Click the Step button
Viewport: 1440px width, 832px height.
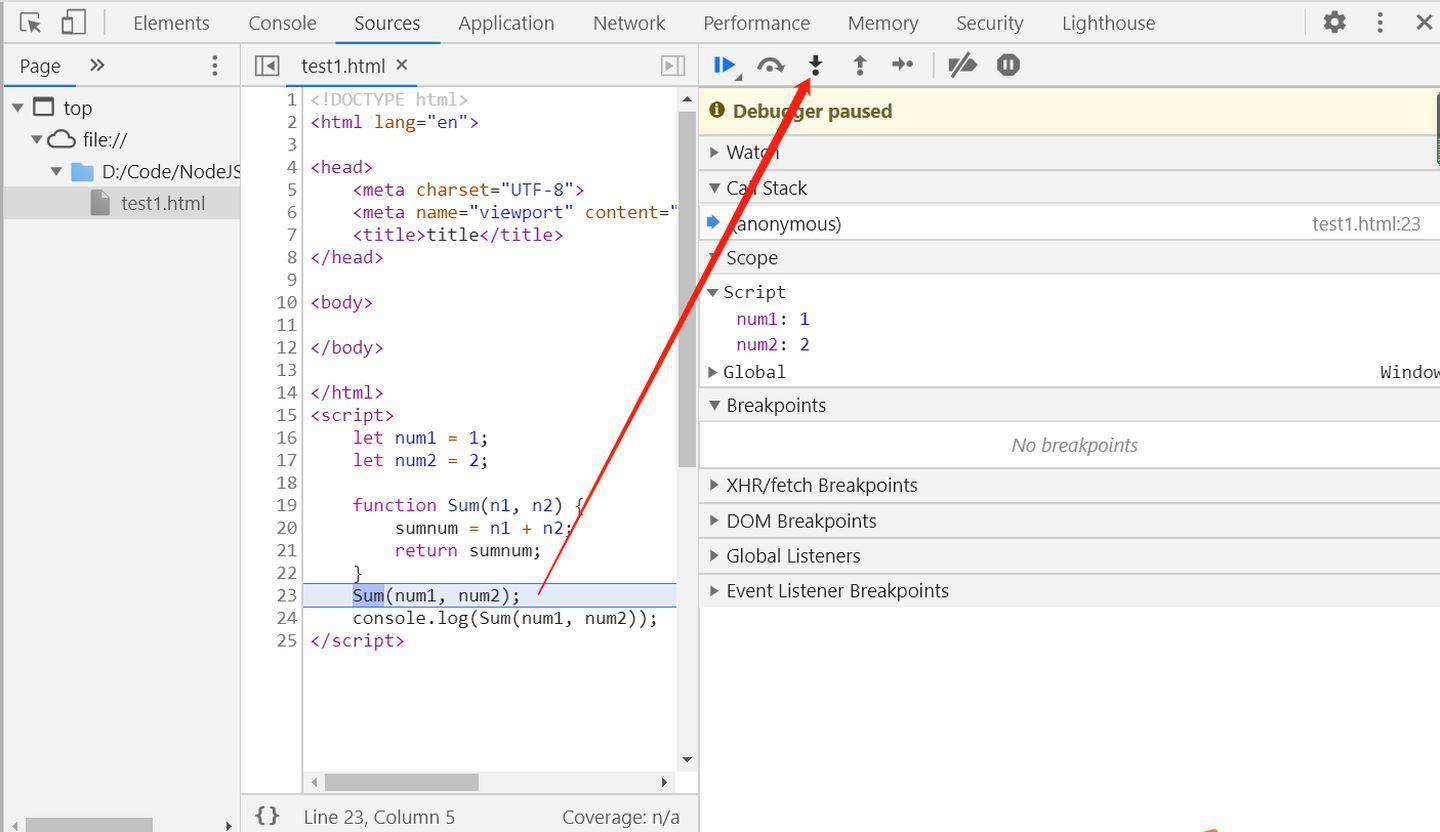pyautogui.click(x=903, y=65)
